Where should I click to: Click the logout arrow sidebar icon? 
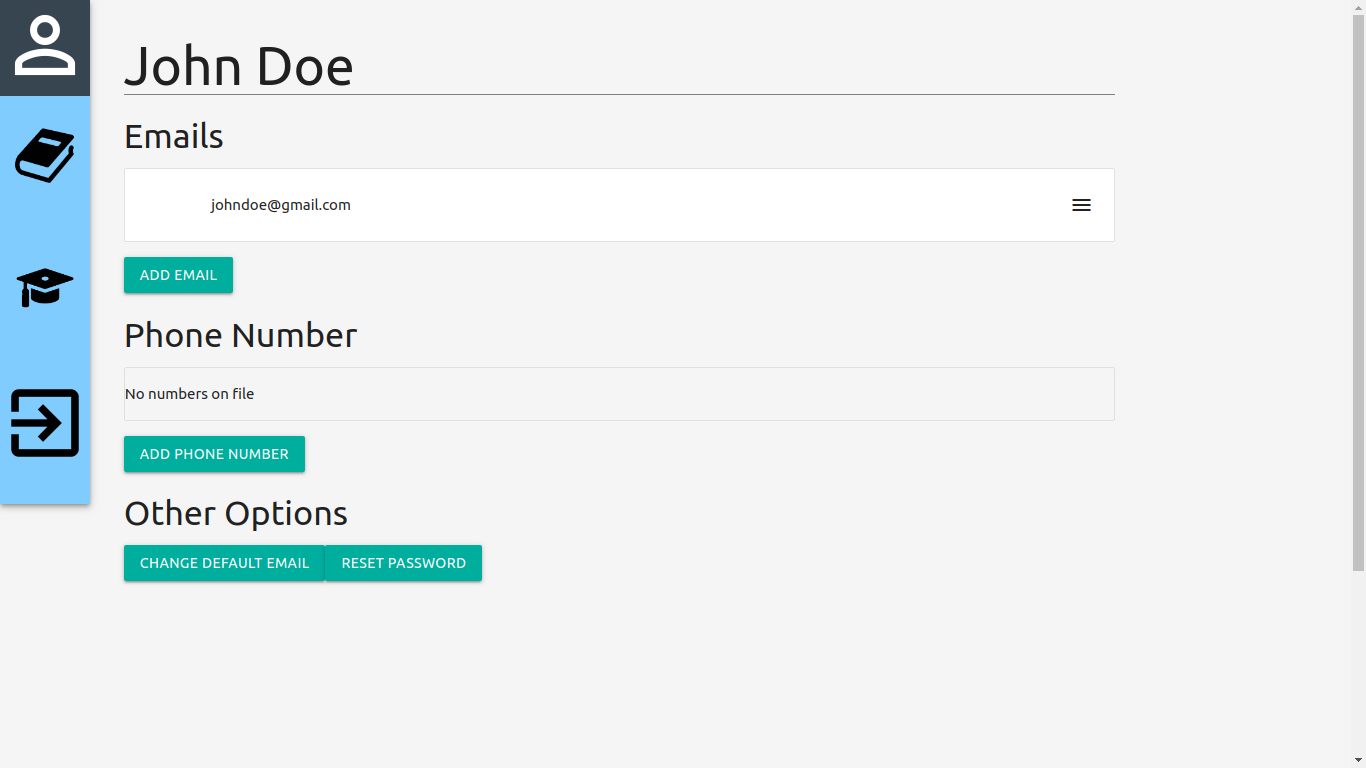pos(45,423)
